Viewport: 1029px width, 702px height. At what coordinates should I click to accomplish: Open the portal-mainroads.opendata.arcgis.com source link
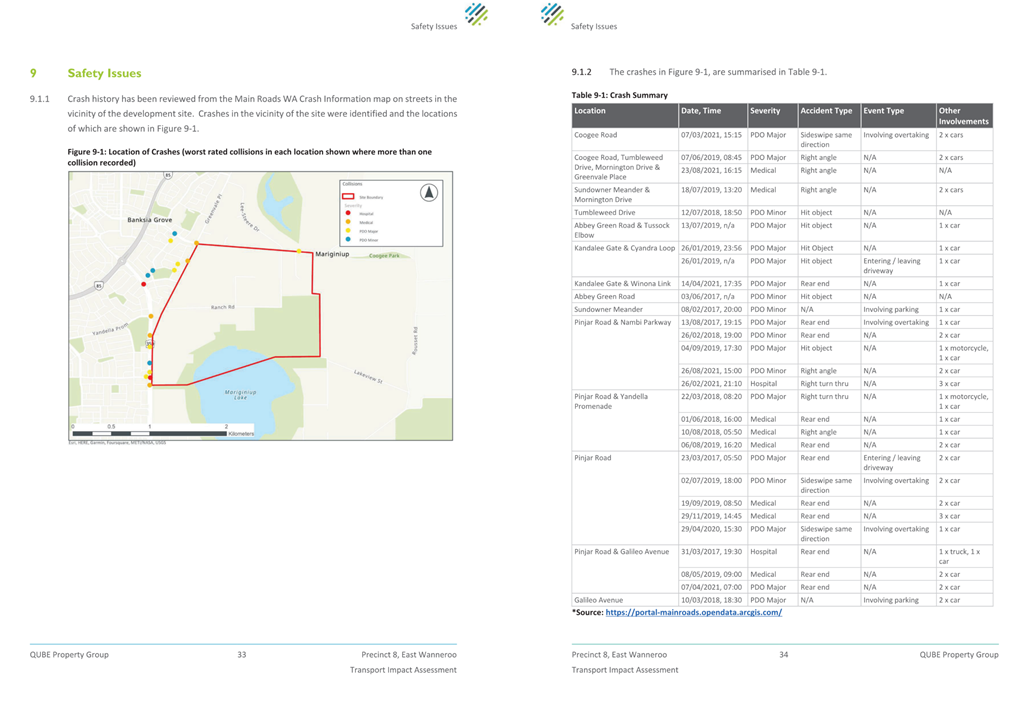pos(694,612)
